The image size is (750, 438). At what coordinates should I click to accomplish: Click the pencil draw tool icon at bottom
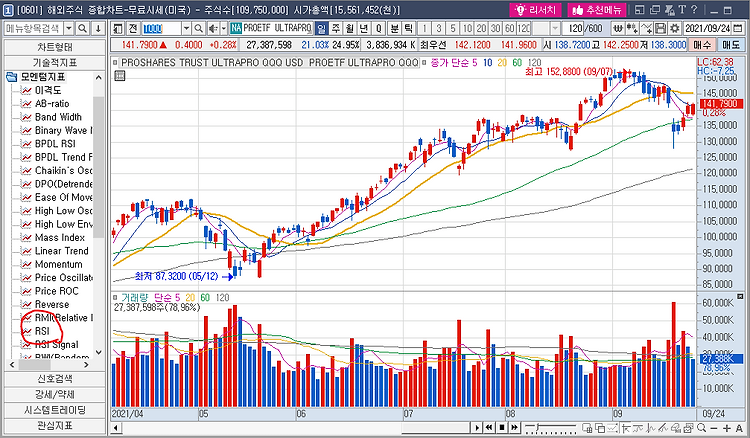(663, 427)
